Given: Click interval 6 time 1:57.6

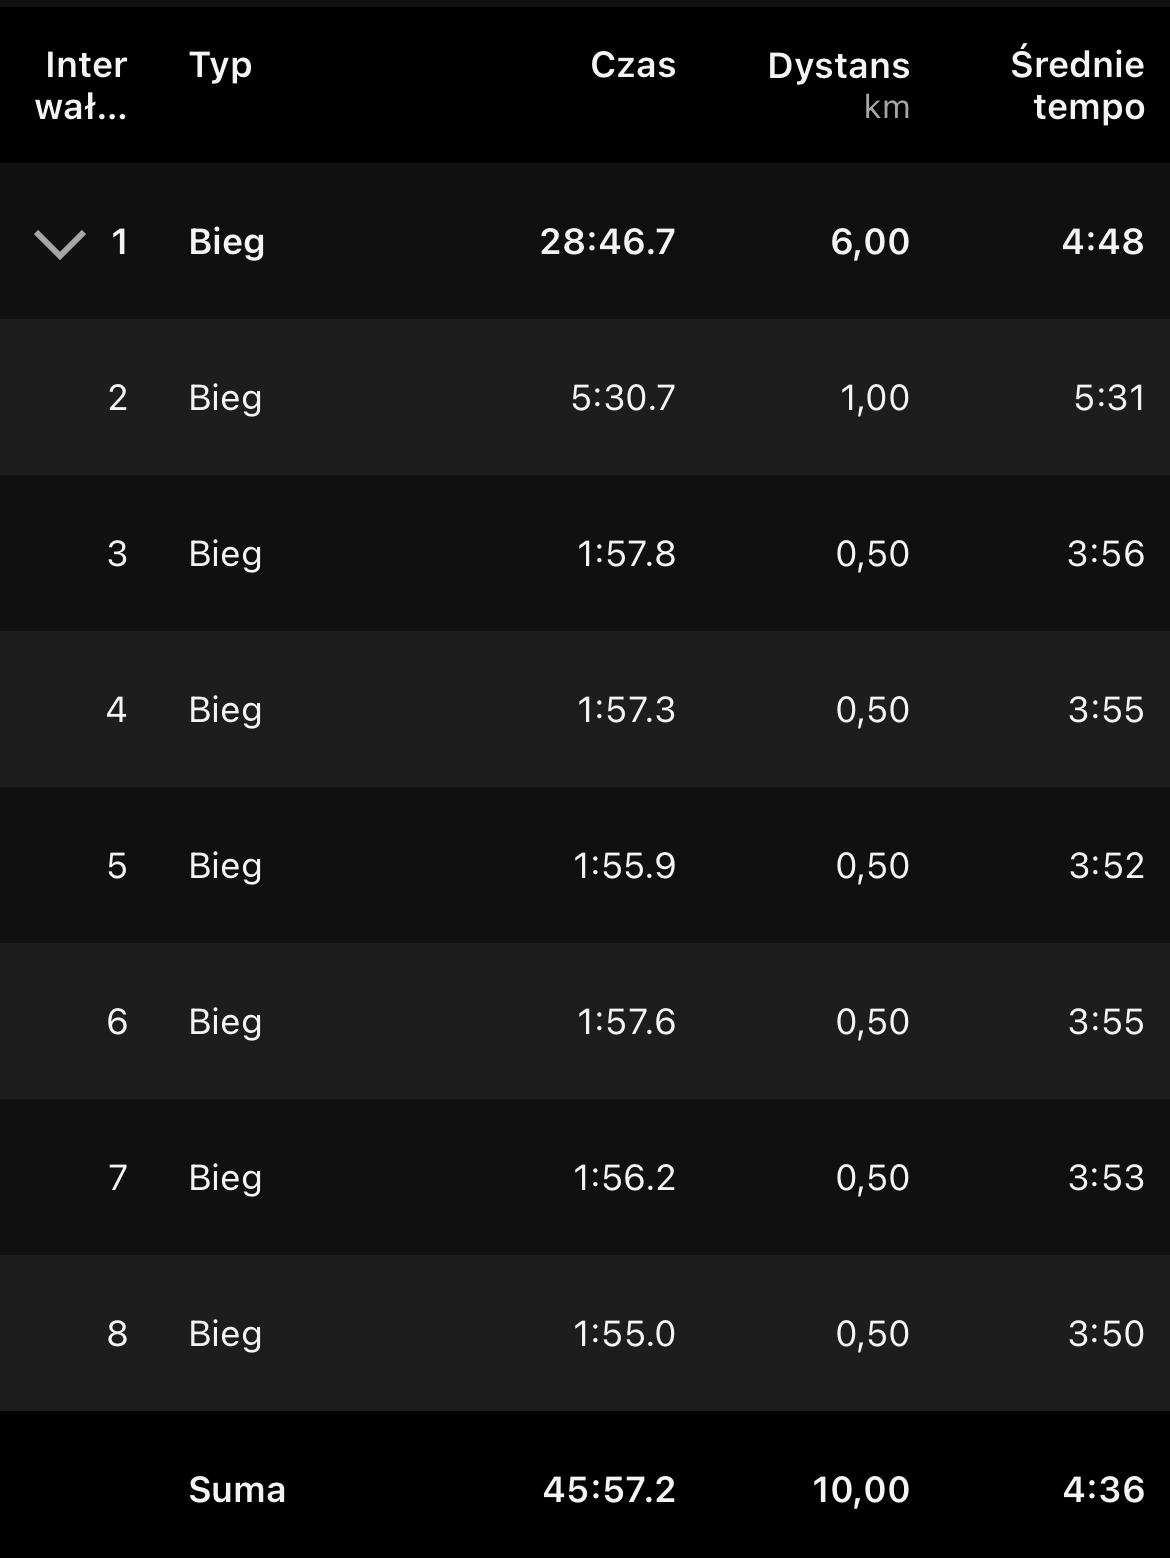Looking at the screenshot, I should point(625,1022).
